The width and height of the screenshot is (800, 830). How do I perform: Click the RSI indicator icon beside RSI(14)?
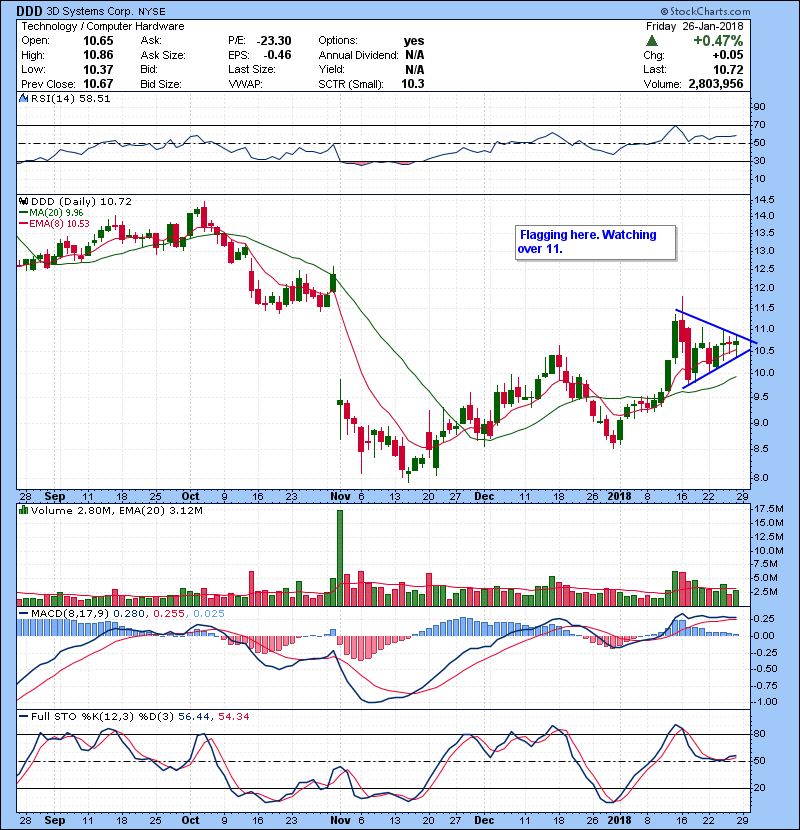[x=23, y=98]
